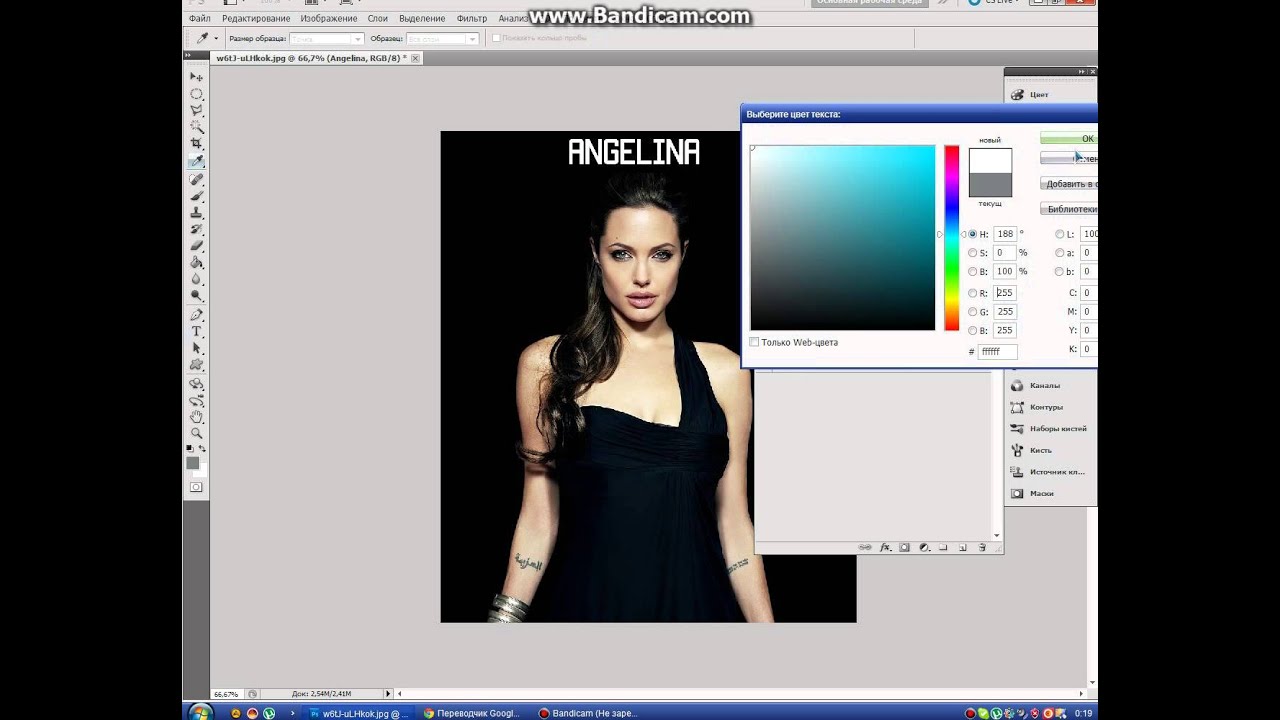Viewport: 1280px width, 720px height.
Task: Select the Elliptical Marquee tool
Action: 196,94
